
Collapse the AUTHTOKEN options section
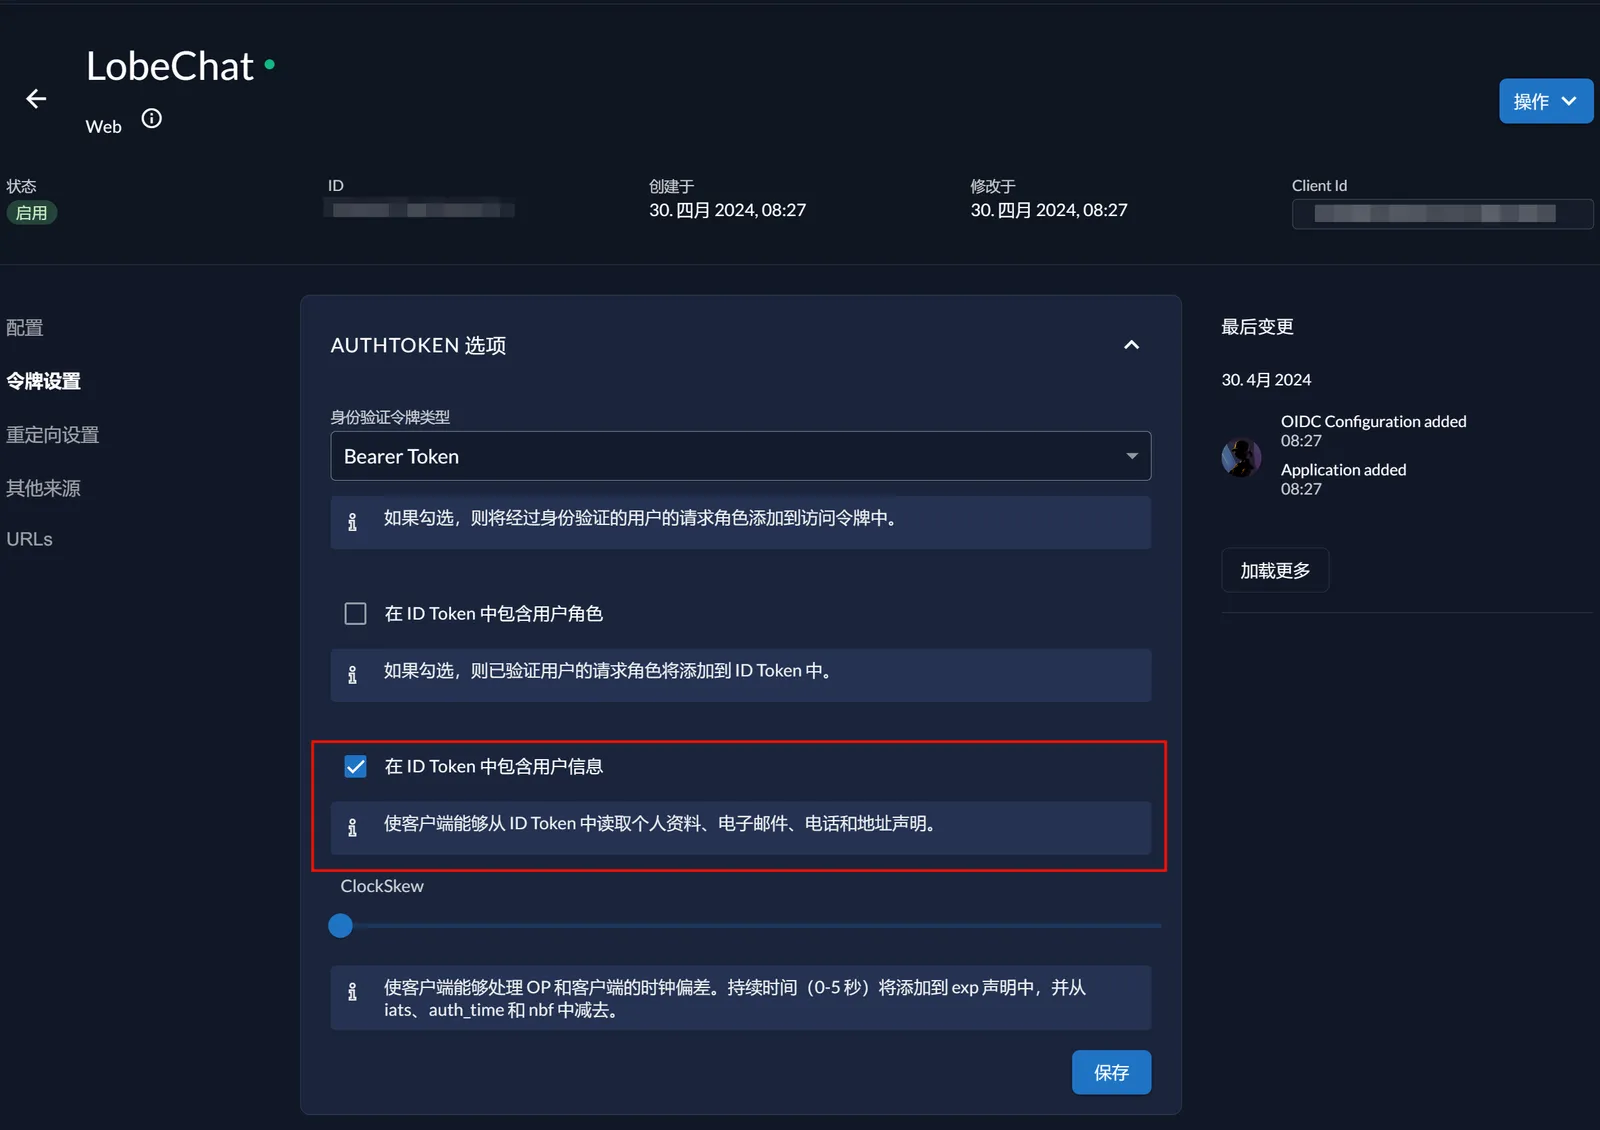[1131, 345]
